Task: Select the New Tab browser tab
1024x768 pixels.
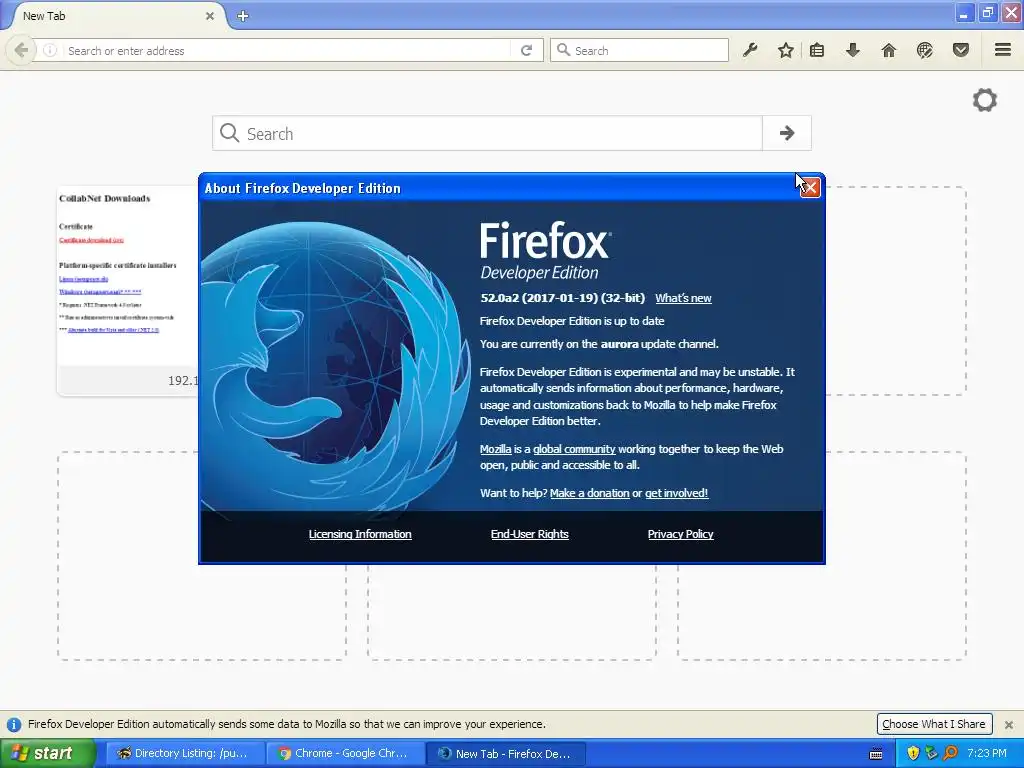Action: pos(118,16)
